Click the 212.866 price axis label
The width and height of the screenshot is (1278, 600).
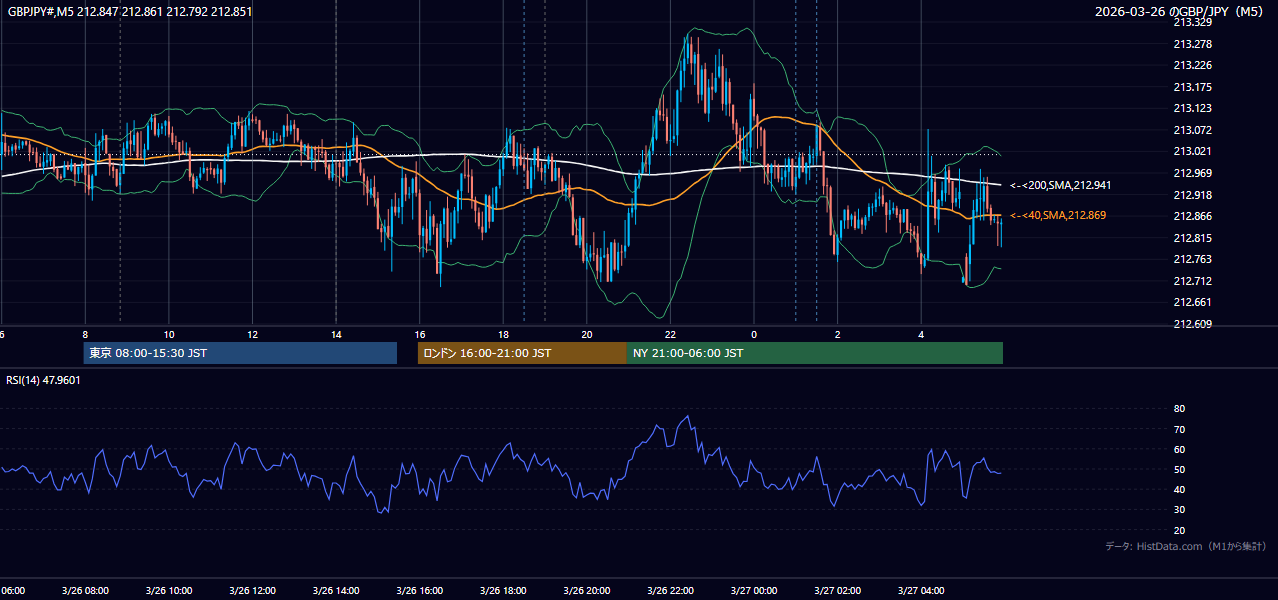pos(1192,216)
